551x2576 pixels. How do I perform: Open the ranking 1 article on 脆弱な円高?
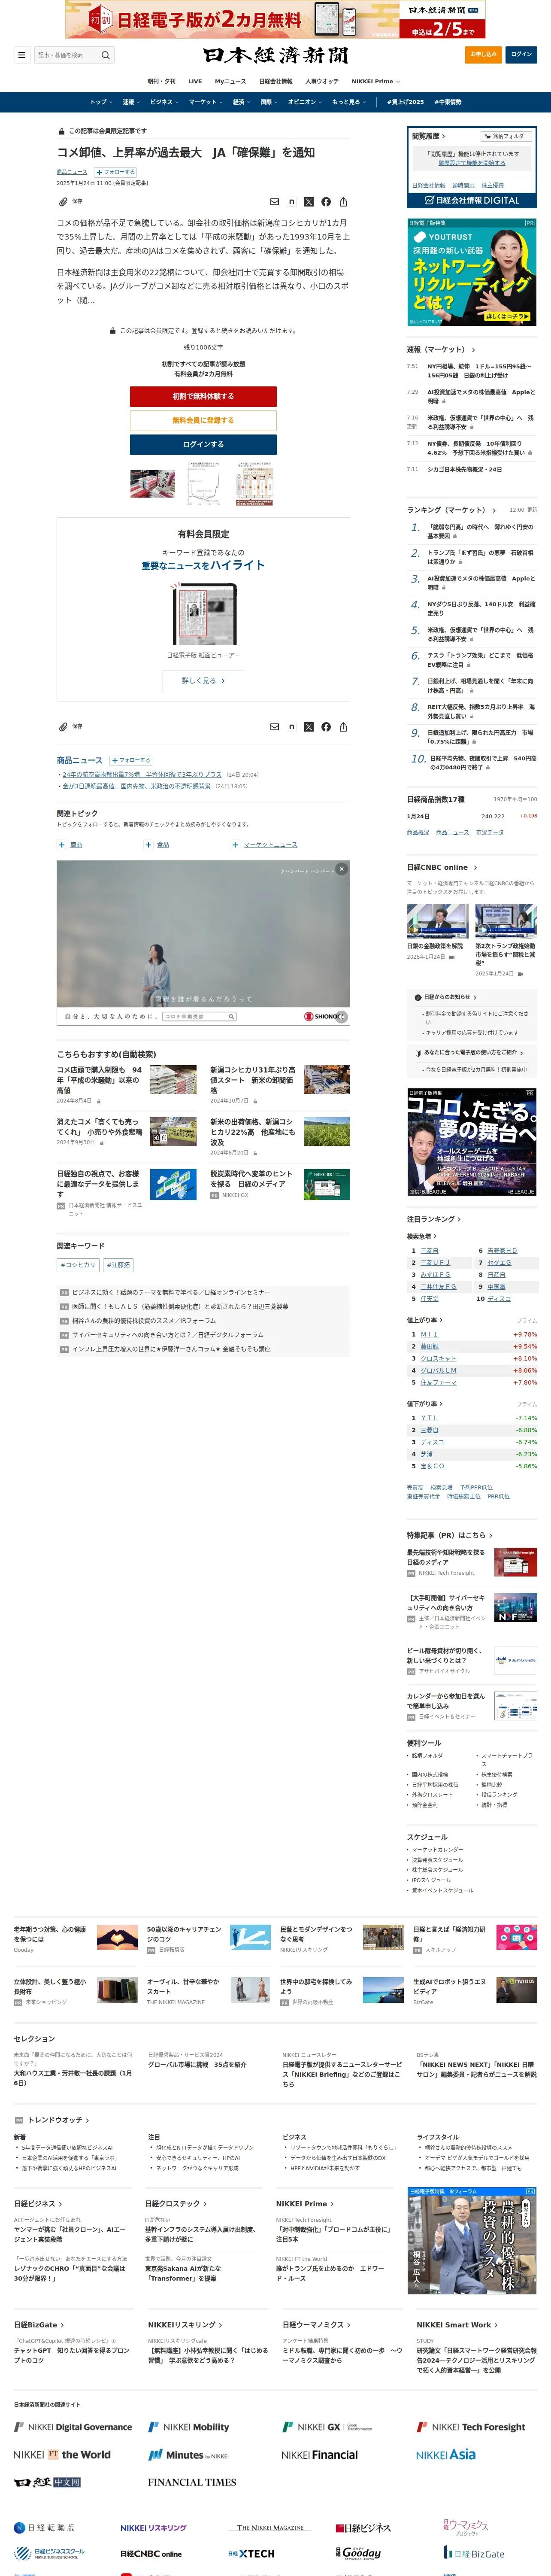point(480,531)
